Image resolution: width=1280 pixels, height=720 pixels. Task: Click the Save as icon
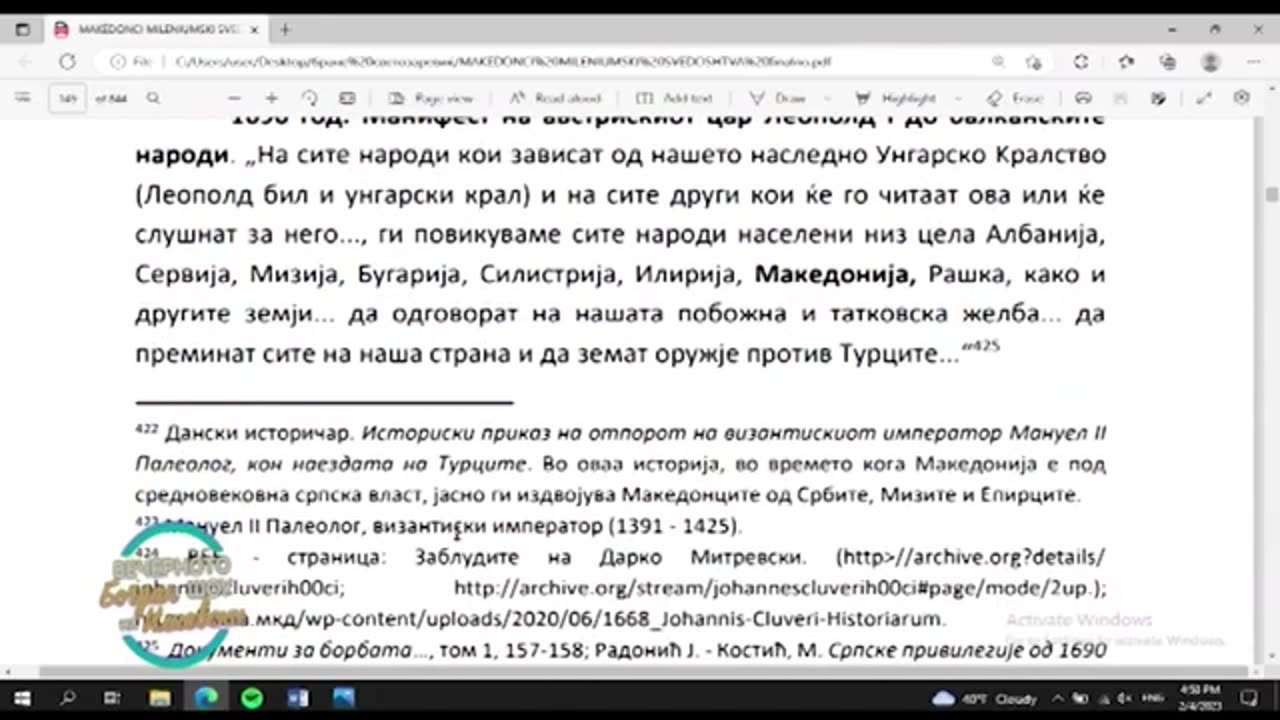point(1159,98)
